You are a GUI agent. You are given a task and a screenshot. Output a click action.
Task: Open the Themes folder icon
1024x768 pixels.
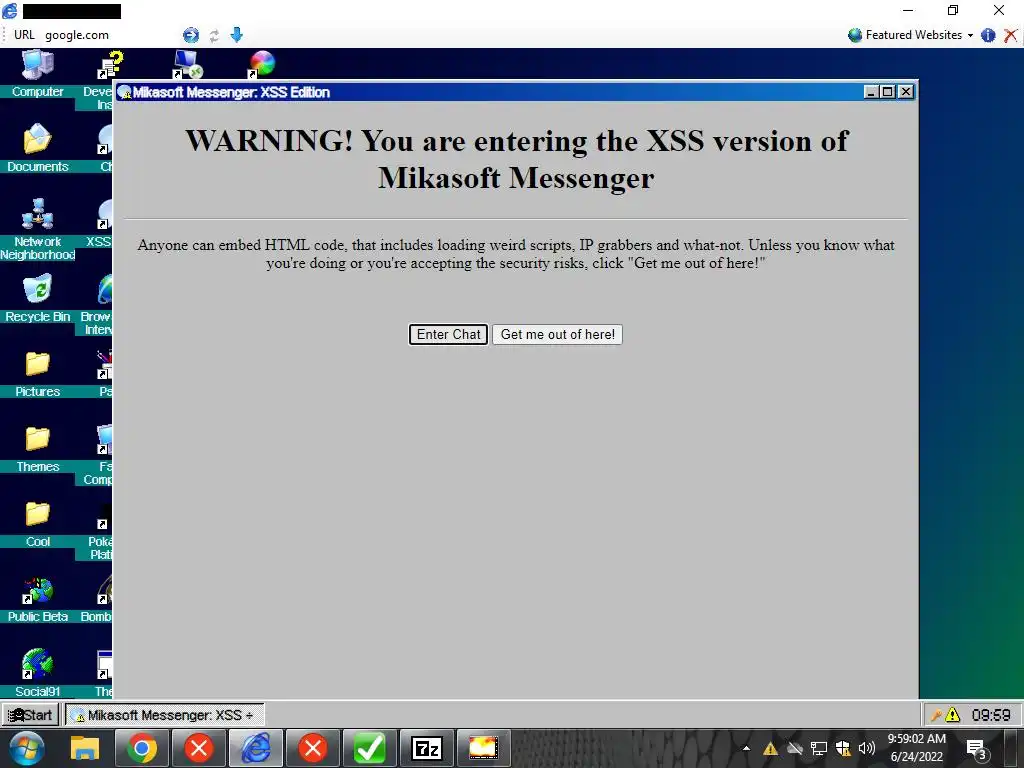pyautogui.click(x=37, y=449)
